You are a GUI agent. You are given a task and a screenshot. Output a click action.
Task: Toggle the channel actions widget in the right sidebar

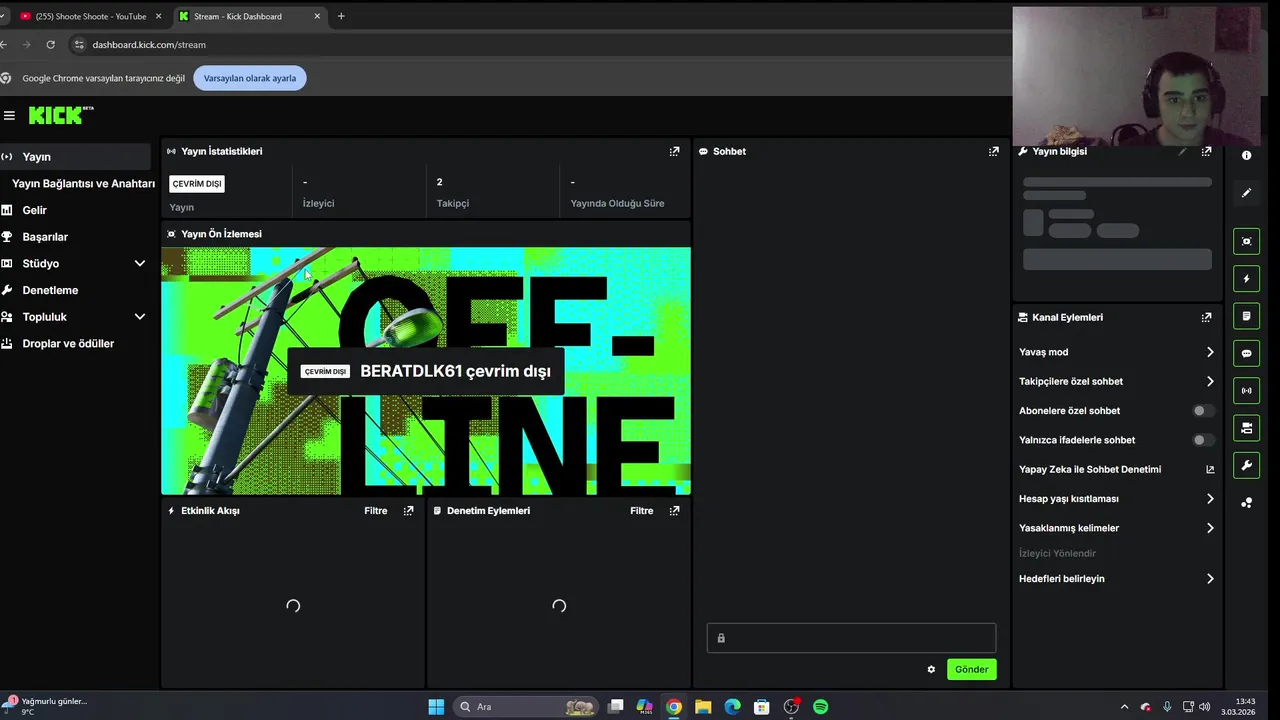coord(1246,428)
